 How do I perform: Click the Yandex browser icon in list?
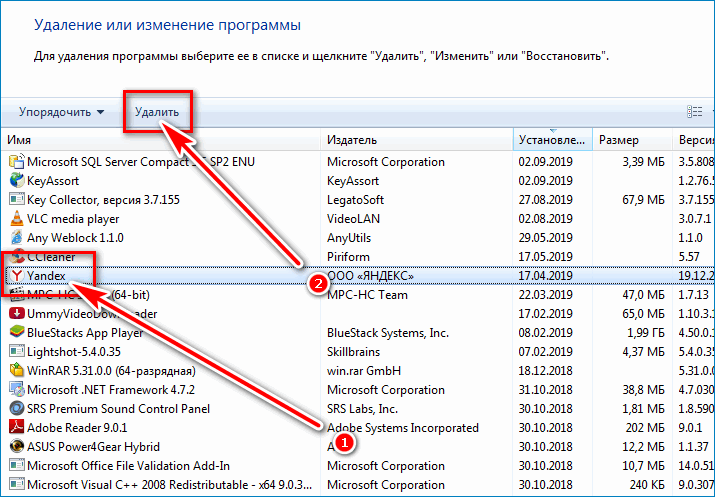pyautogui.click(x=16, y=275)
